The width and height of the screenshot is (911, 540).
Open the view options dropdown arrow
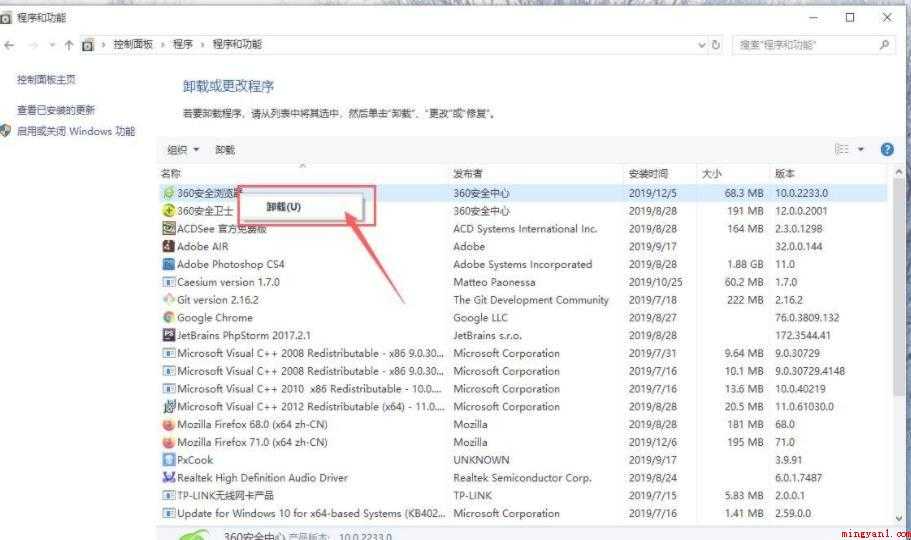[861, 149]
